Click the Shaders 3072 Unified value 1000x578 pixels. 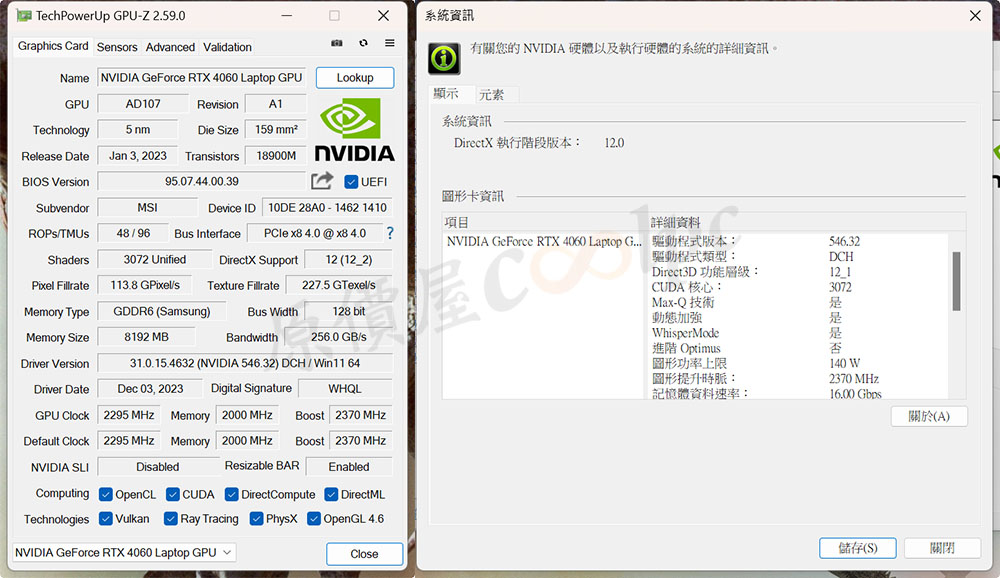(x=155, y=259)
